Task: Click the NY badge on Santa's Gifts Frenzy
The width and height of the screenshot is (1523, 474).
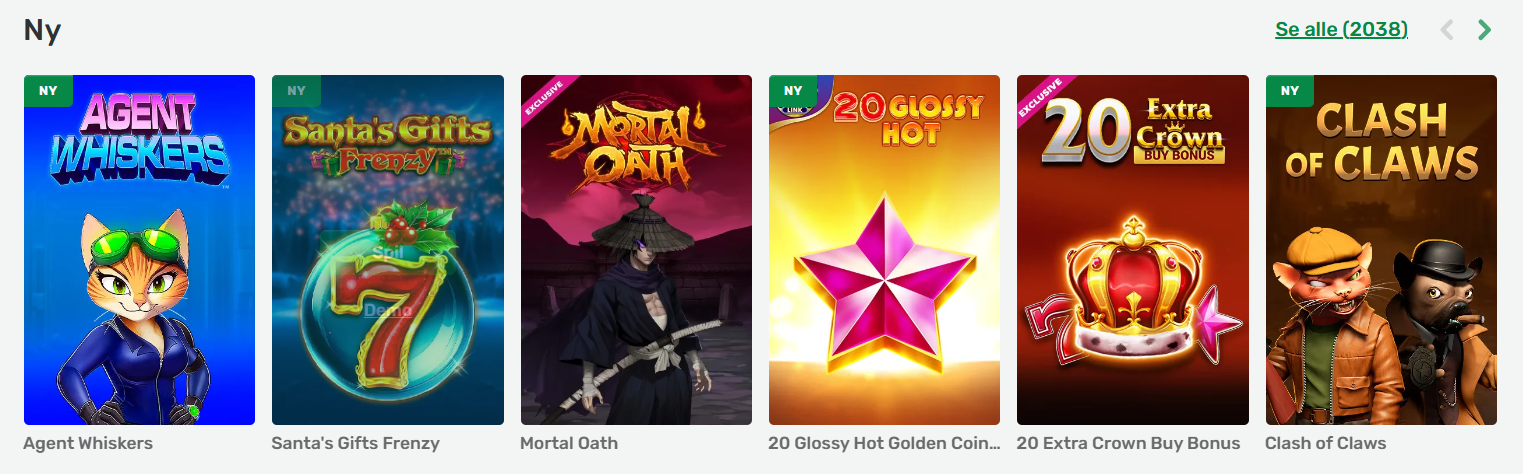Action: [x=296, y=91]
